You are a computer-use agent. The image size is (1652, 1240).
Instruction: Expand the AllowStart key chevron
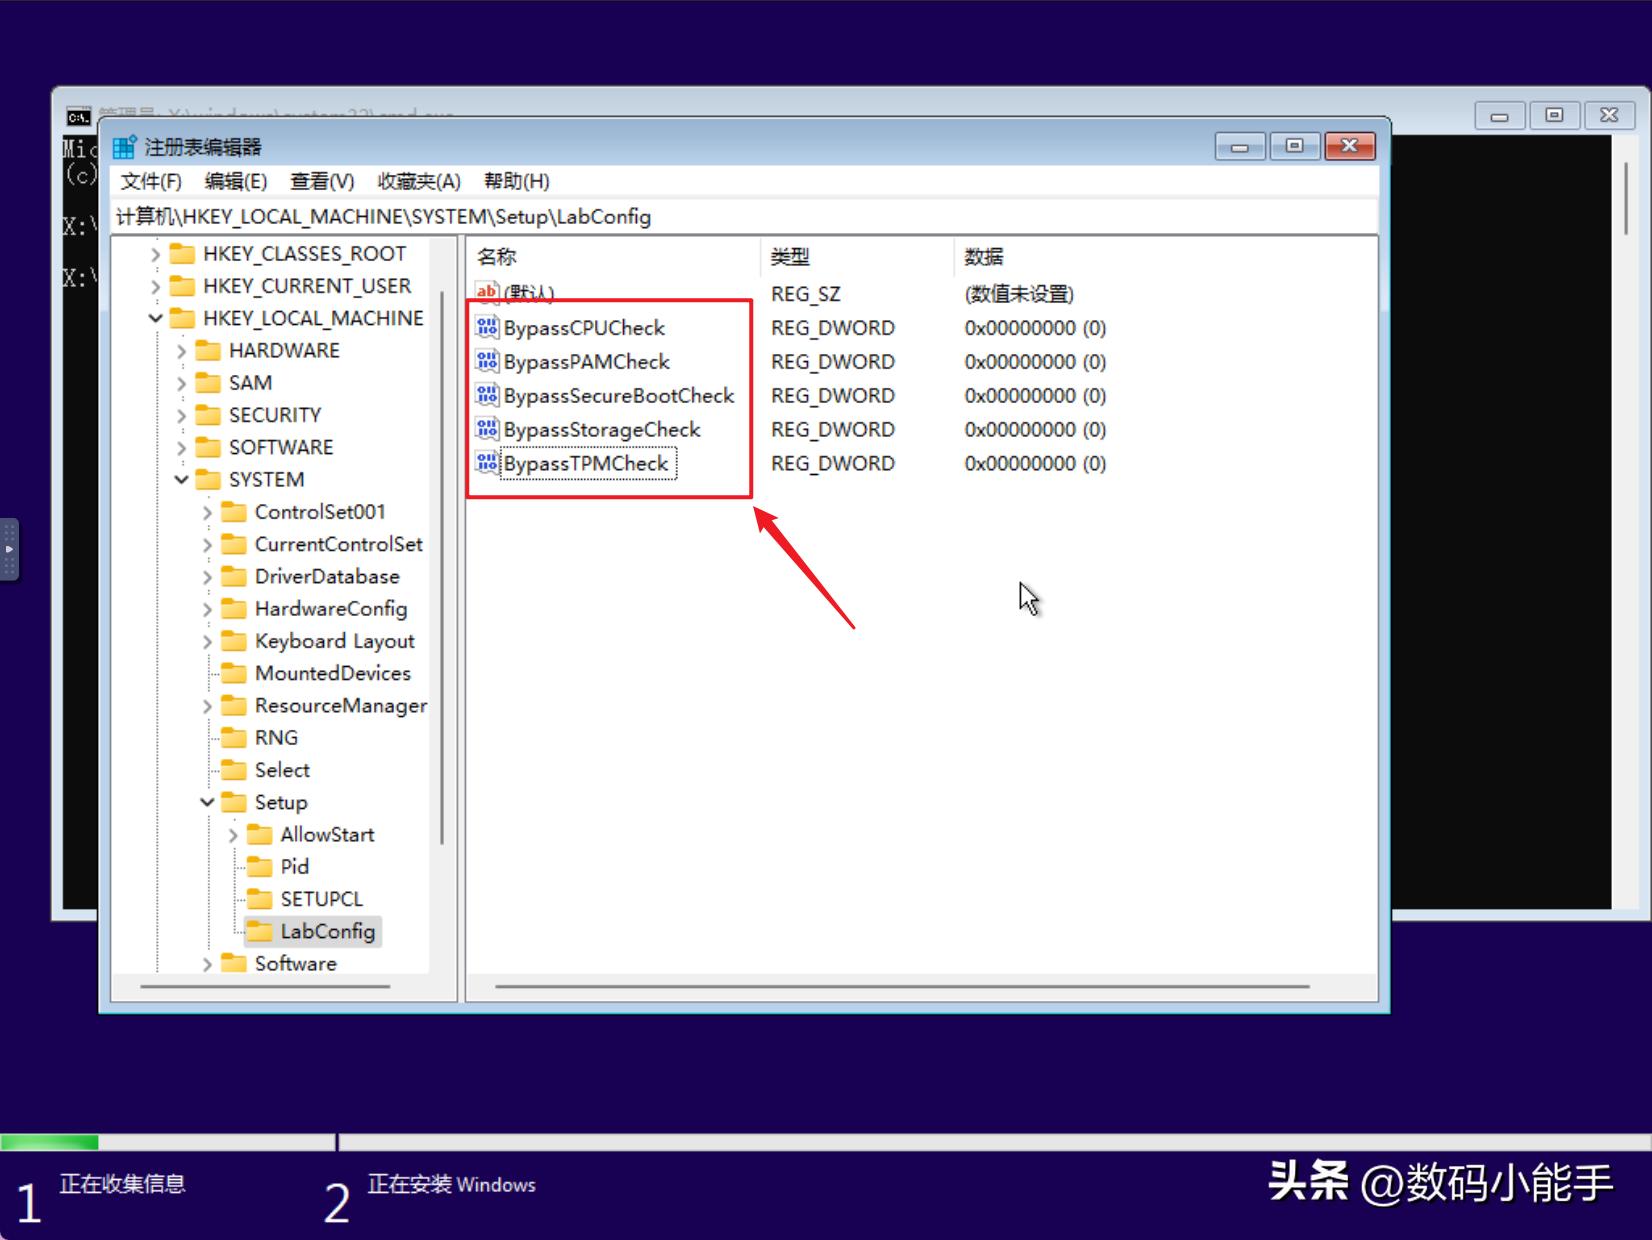click(x=233, y=834)
